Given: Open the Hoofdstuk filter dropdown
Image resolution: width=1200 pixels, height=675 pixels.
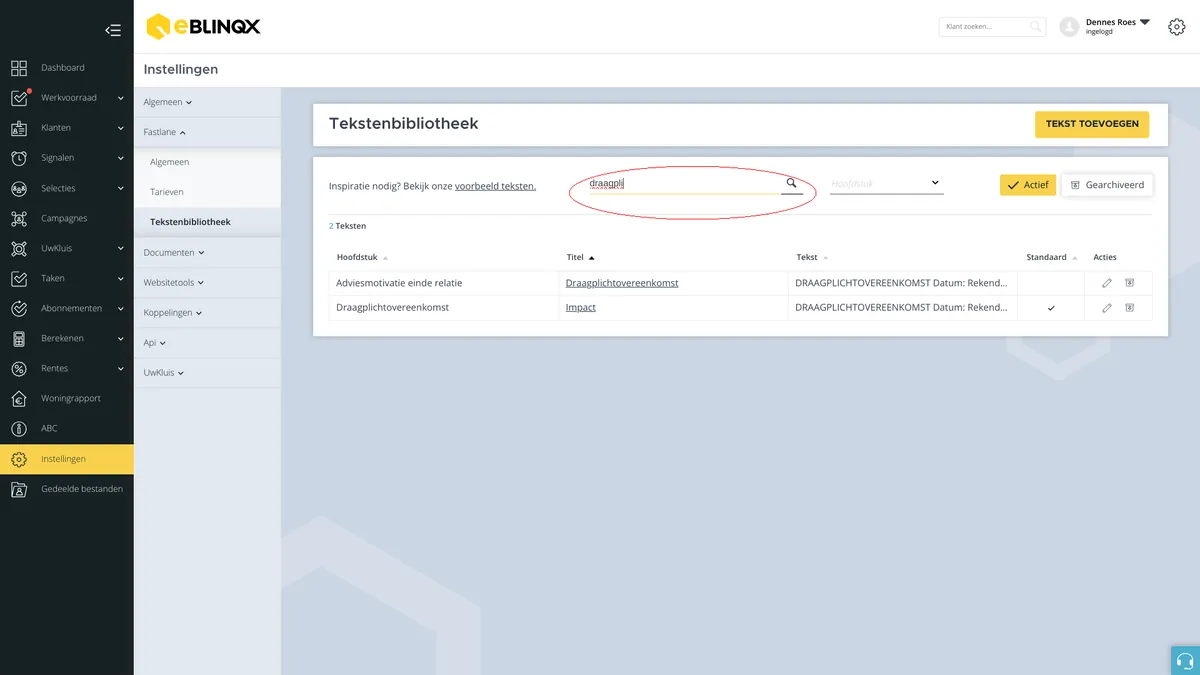Looking at the screenshot, I should tap(887, 183).
